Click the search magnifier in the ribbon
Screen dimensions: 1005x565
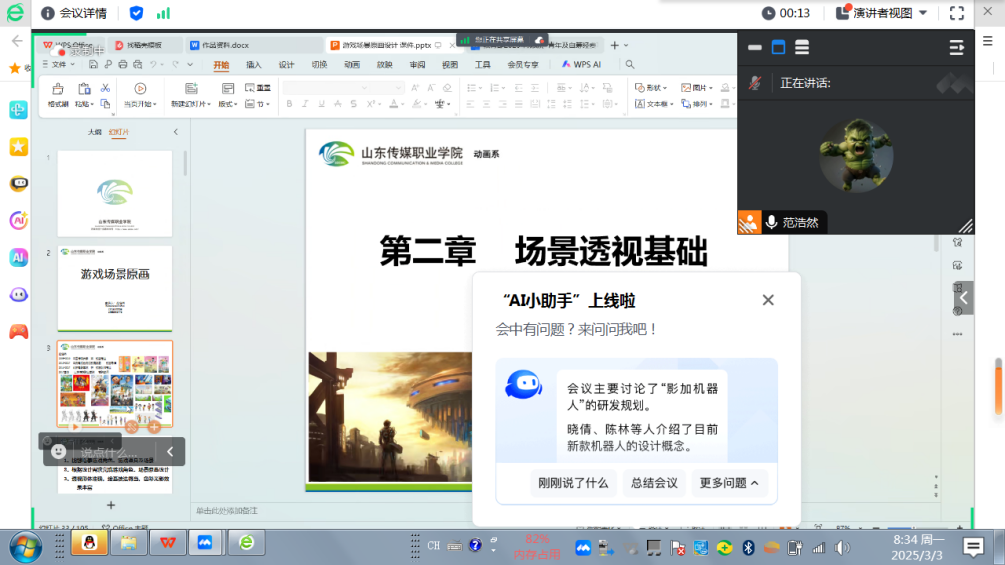click(630, 65)
